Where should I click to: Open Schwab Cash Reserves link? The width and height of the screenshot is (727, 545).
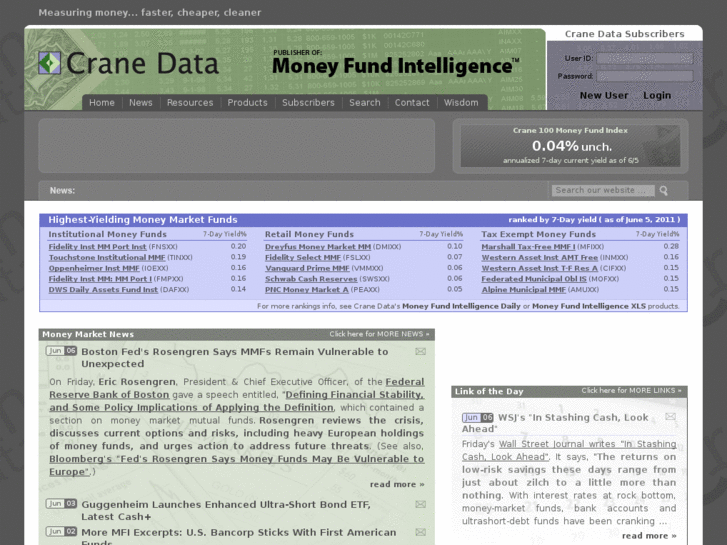(x=311, y=279)
